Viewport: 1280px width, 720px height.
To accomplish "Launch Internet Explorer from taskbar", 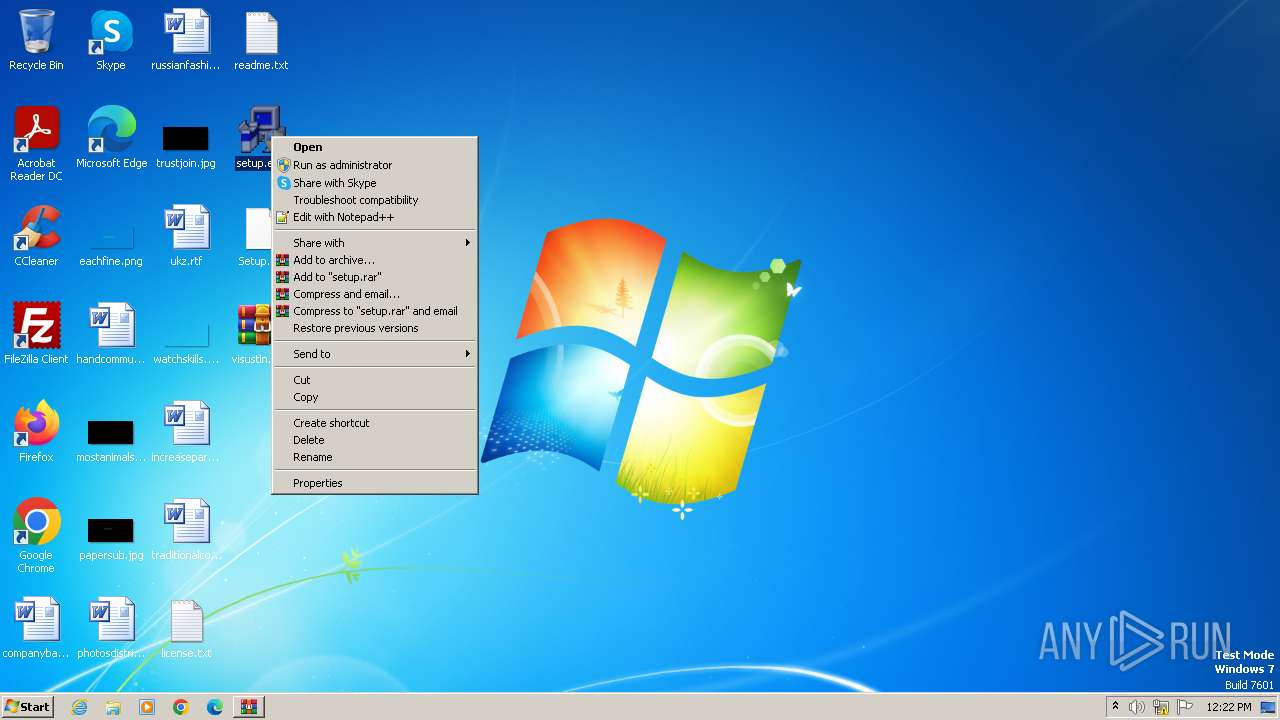I will point(79,707).
